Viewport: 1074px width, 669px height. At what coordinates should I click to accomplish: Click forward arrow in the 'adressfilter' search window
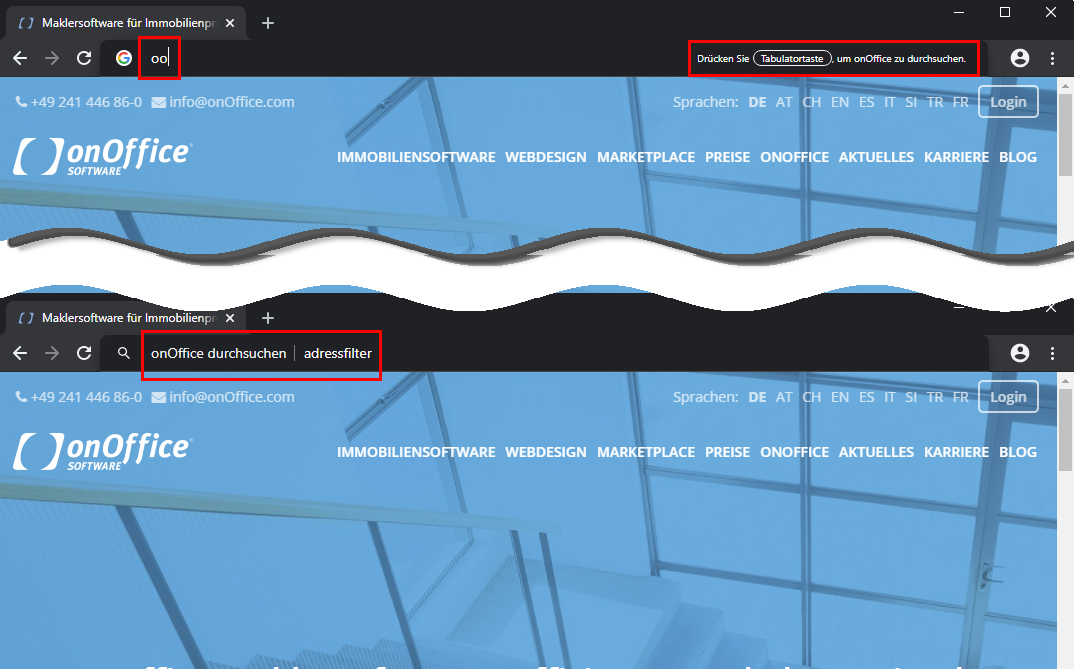pos(52,353)
